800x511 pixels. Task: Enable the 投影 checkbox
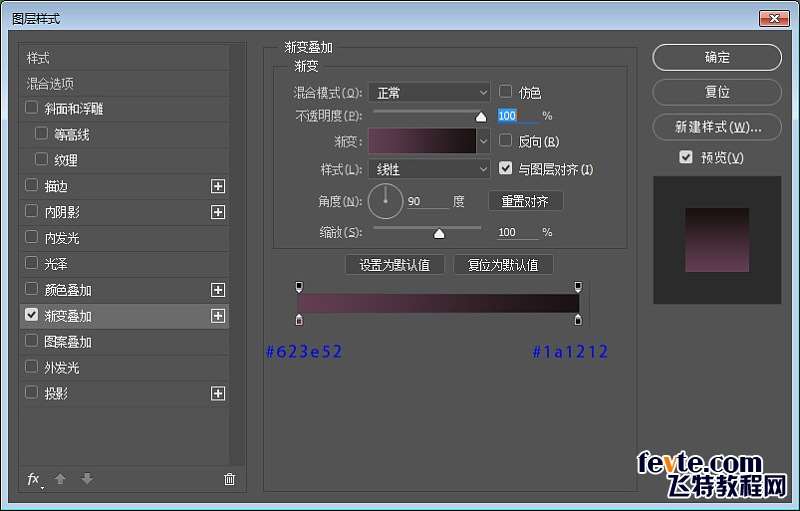[32, 392]
